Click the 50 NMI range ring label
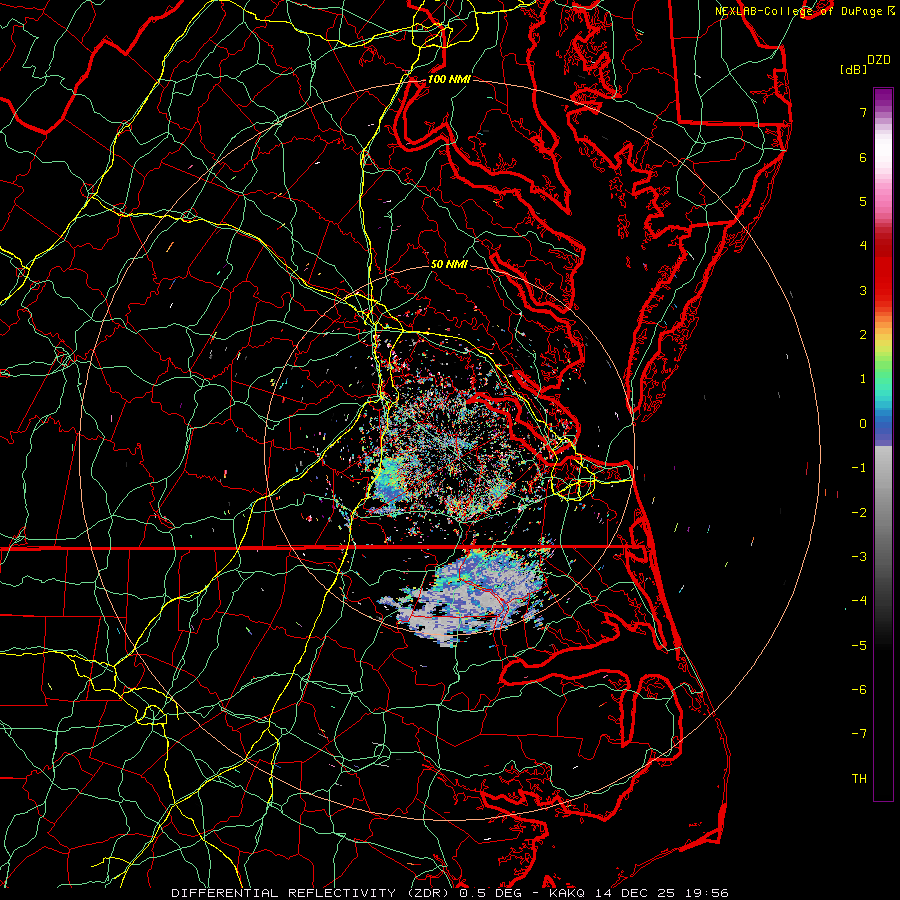The image size is (900, 900). click(449, 264)
